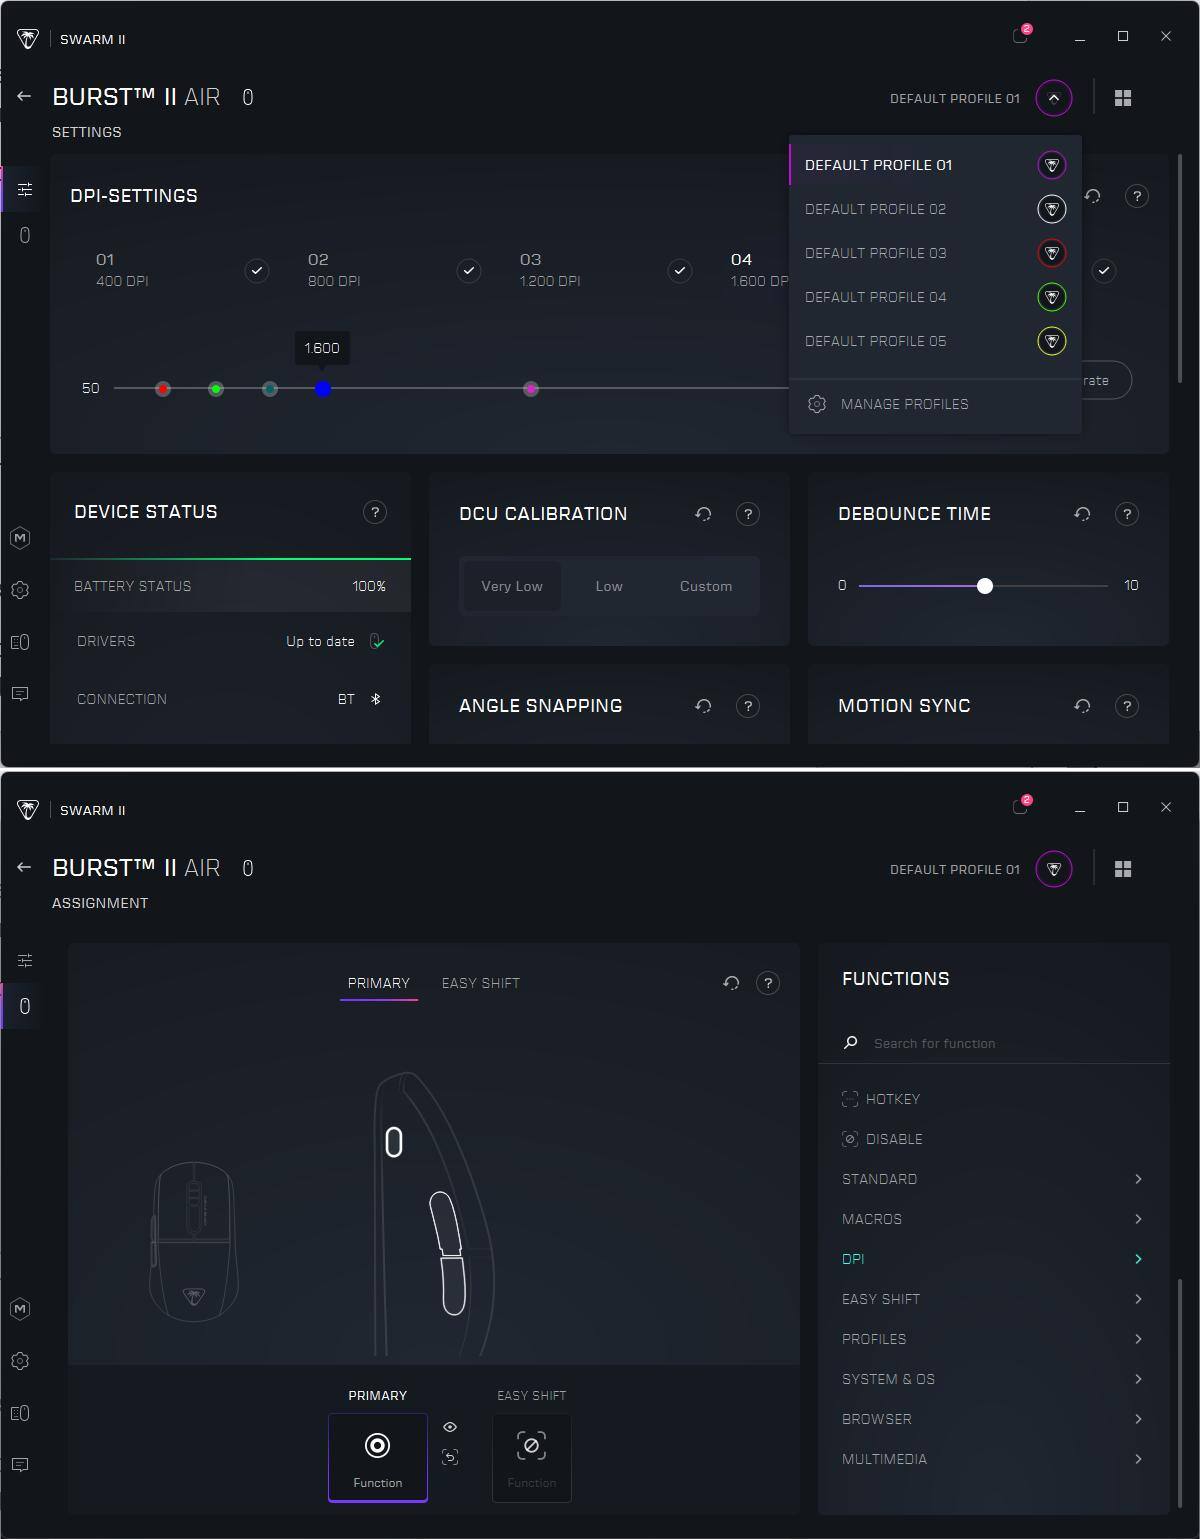Select Default Profile 03 from the list
The image size is (1200, 1539).
(875, 253)
